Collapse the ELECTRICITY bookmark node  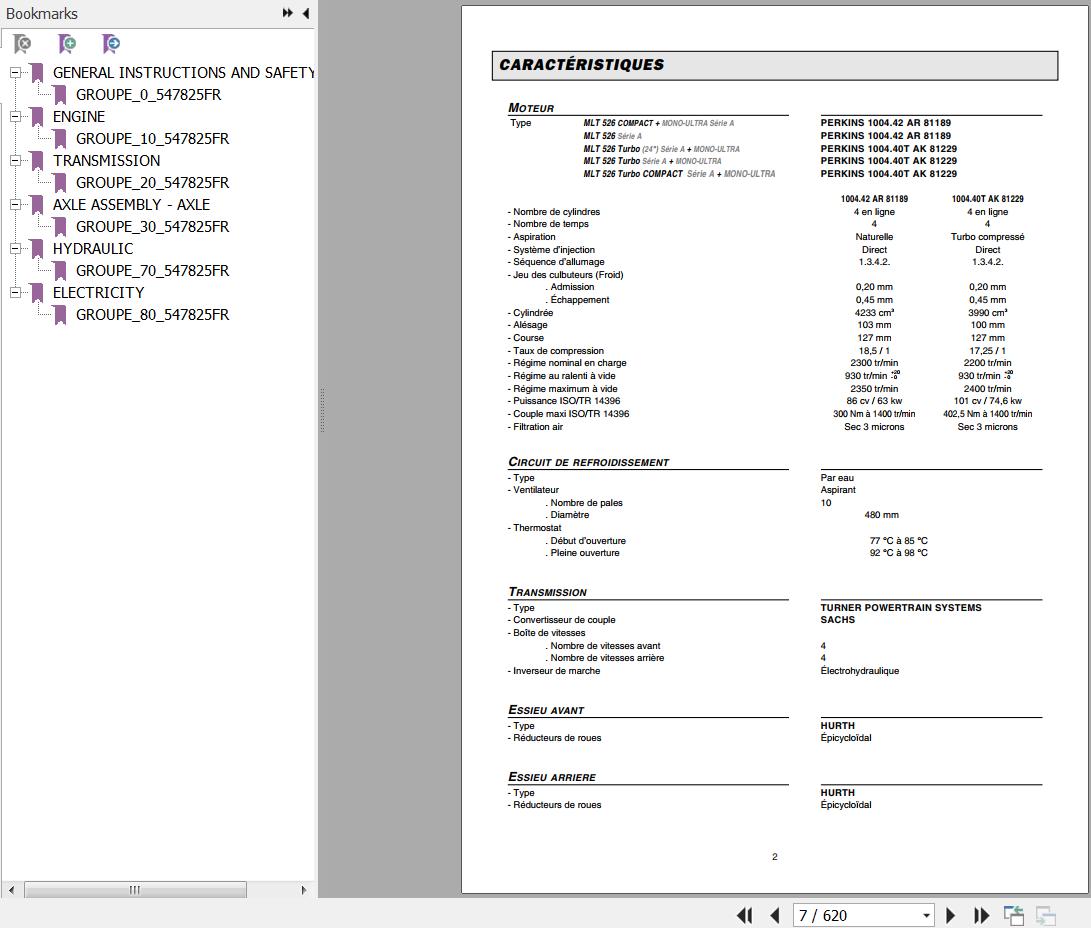[15, 292]
